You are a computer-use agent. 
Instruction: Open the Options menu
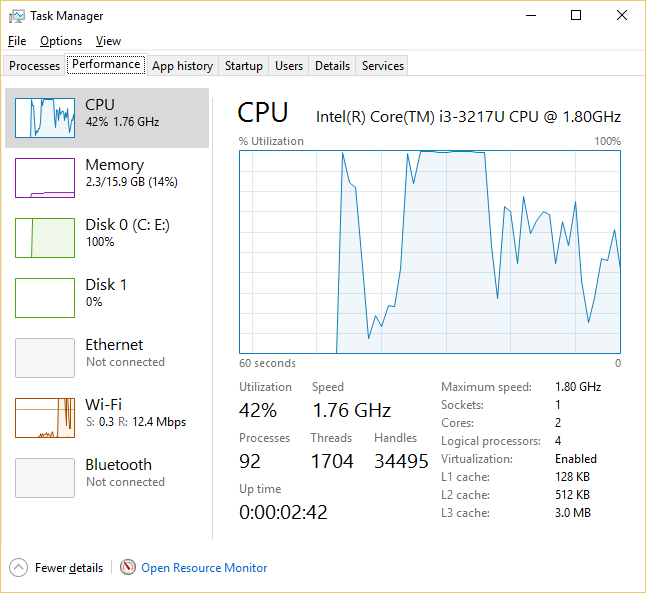[x=61, y=41]
